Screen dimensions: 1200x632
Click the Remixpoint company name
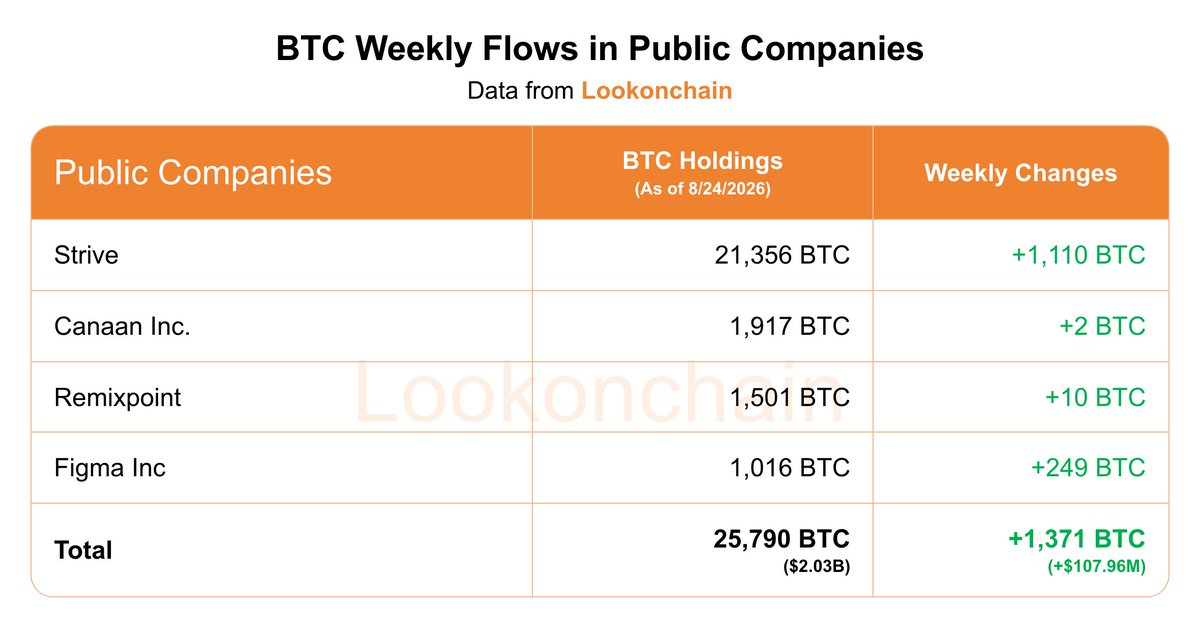(x=118, y=397)
